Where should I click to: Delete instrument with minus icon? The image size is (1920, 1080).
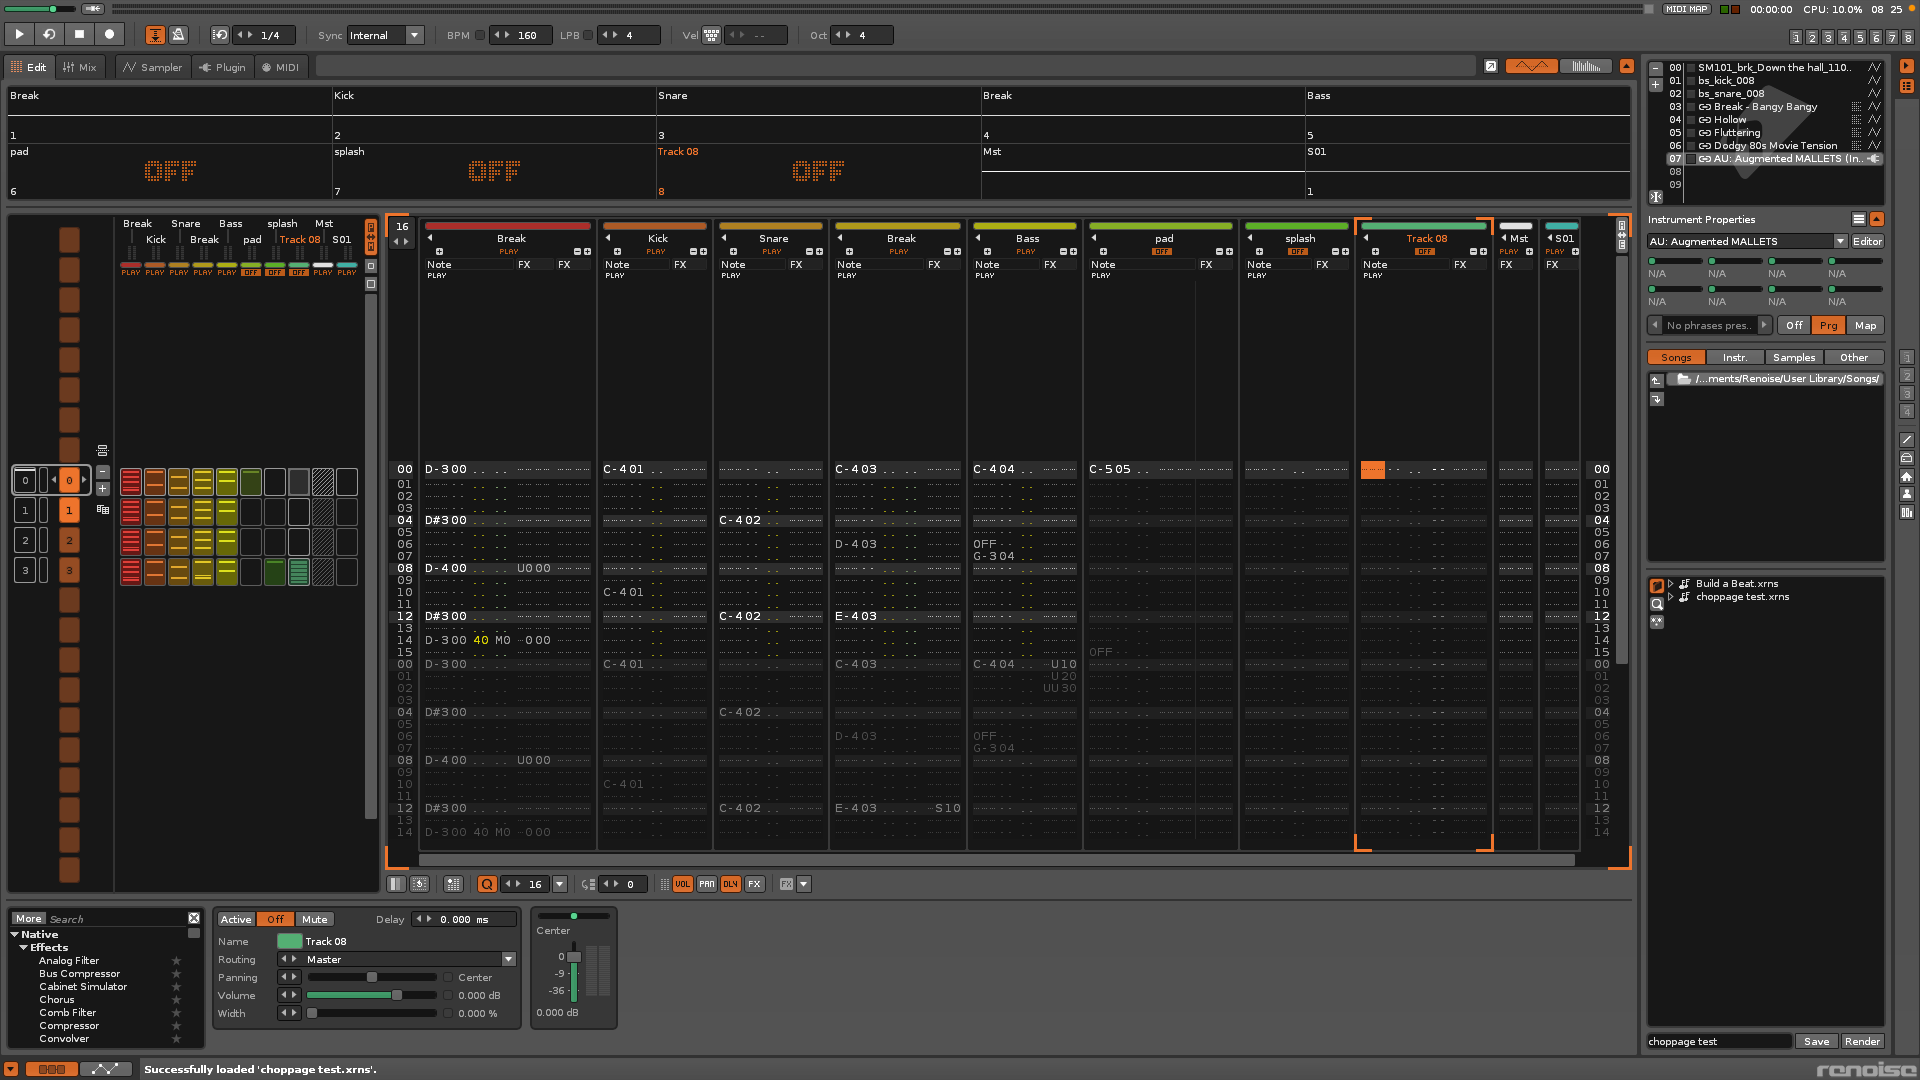coord(1656,69)
